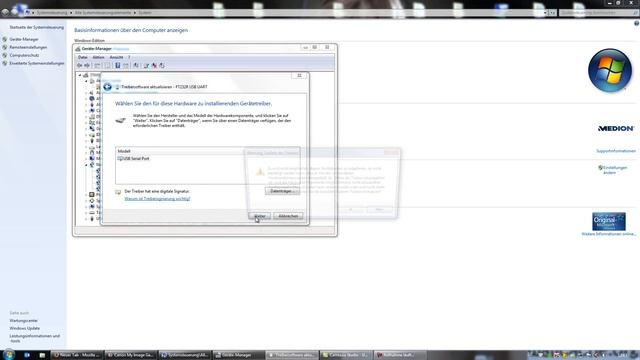Viewport: 640px width, 360px height.
Task: Click the Systemsteuerung search field
Action: [x=598, y=13]
